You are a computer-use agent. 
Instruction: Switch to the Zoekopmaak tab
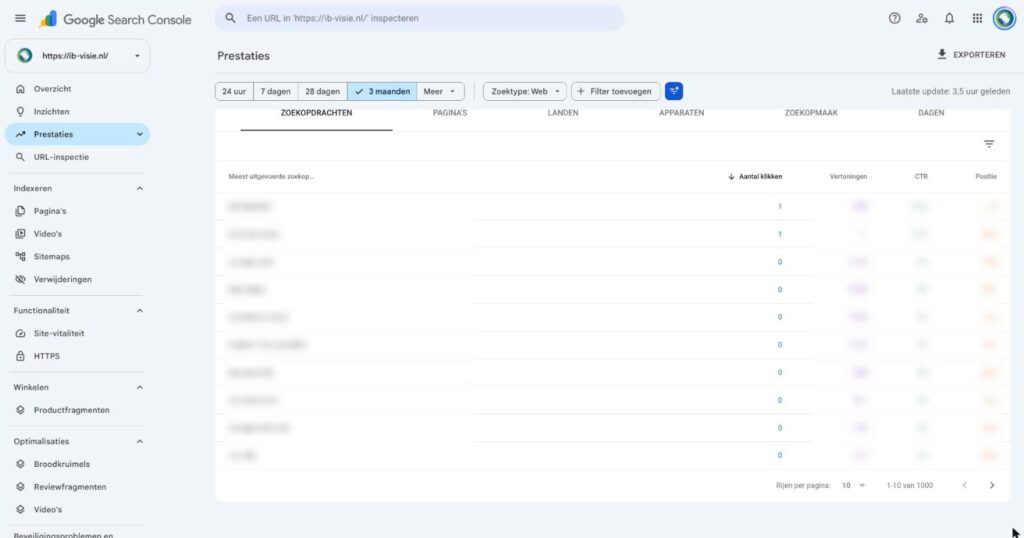pyautogui.click(x=811, y=113)
